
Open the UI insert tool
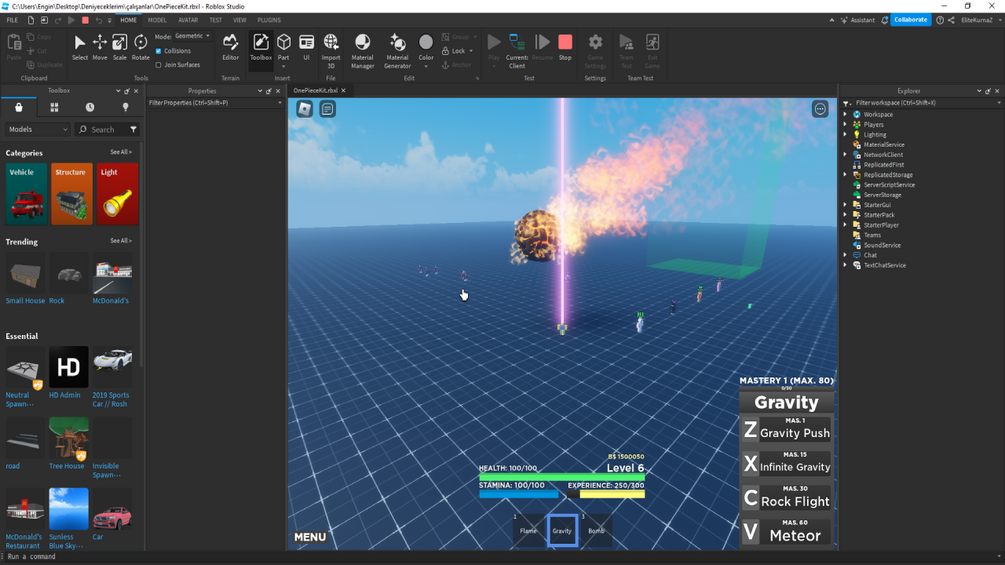306,47
